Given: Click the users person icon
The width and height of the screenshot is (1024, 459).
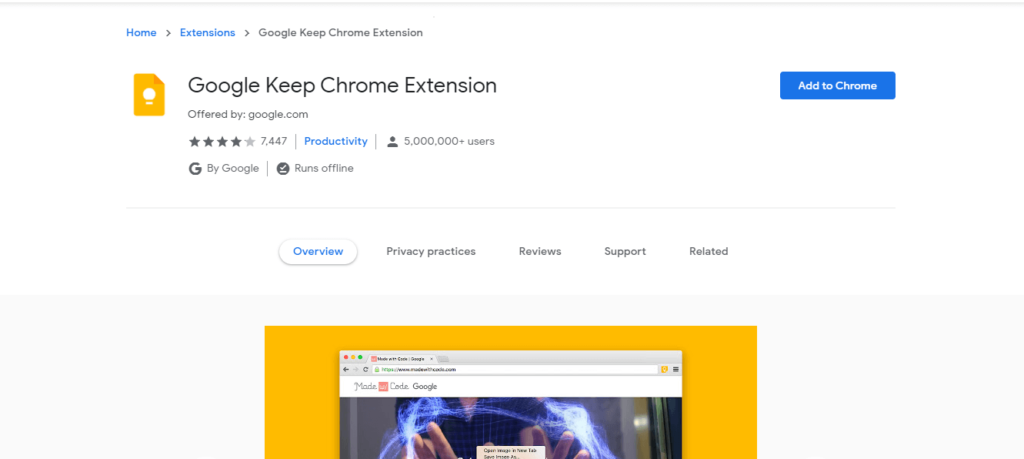Looking at the screenshot, I should (x=392, y=142).
